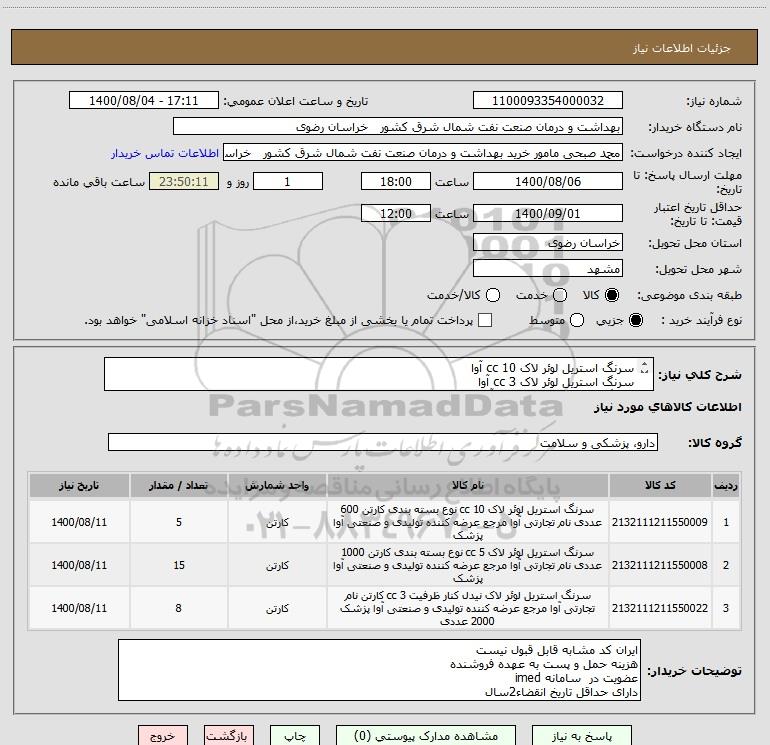Click the تعداد / مقدار column header
This screenshot has height=745, width=770.
coord(179,486)
